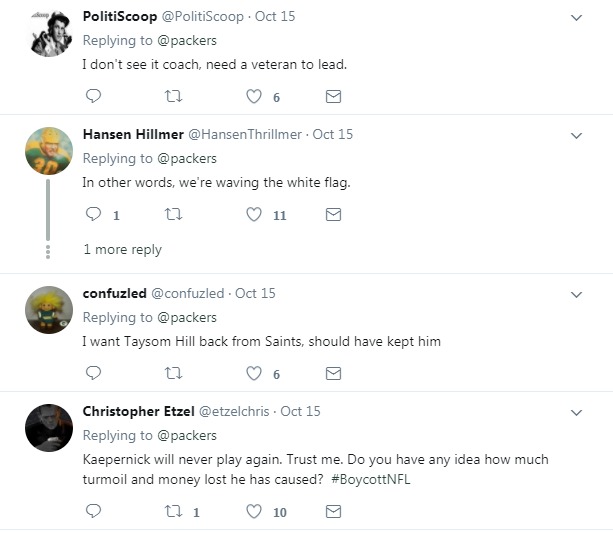Retweet Hansen Hillmer's white flag tweet
The image size is (613, 539).
pyautogui.click(x=173, y=214)
